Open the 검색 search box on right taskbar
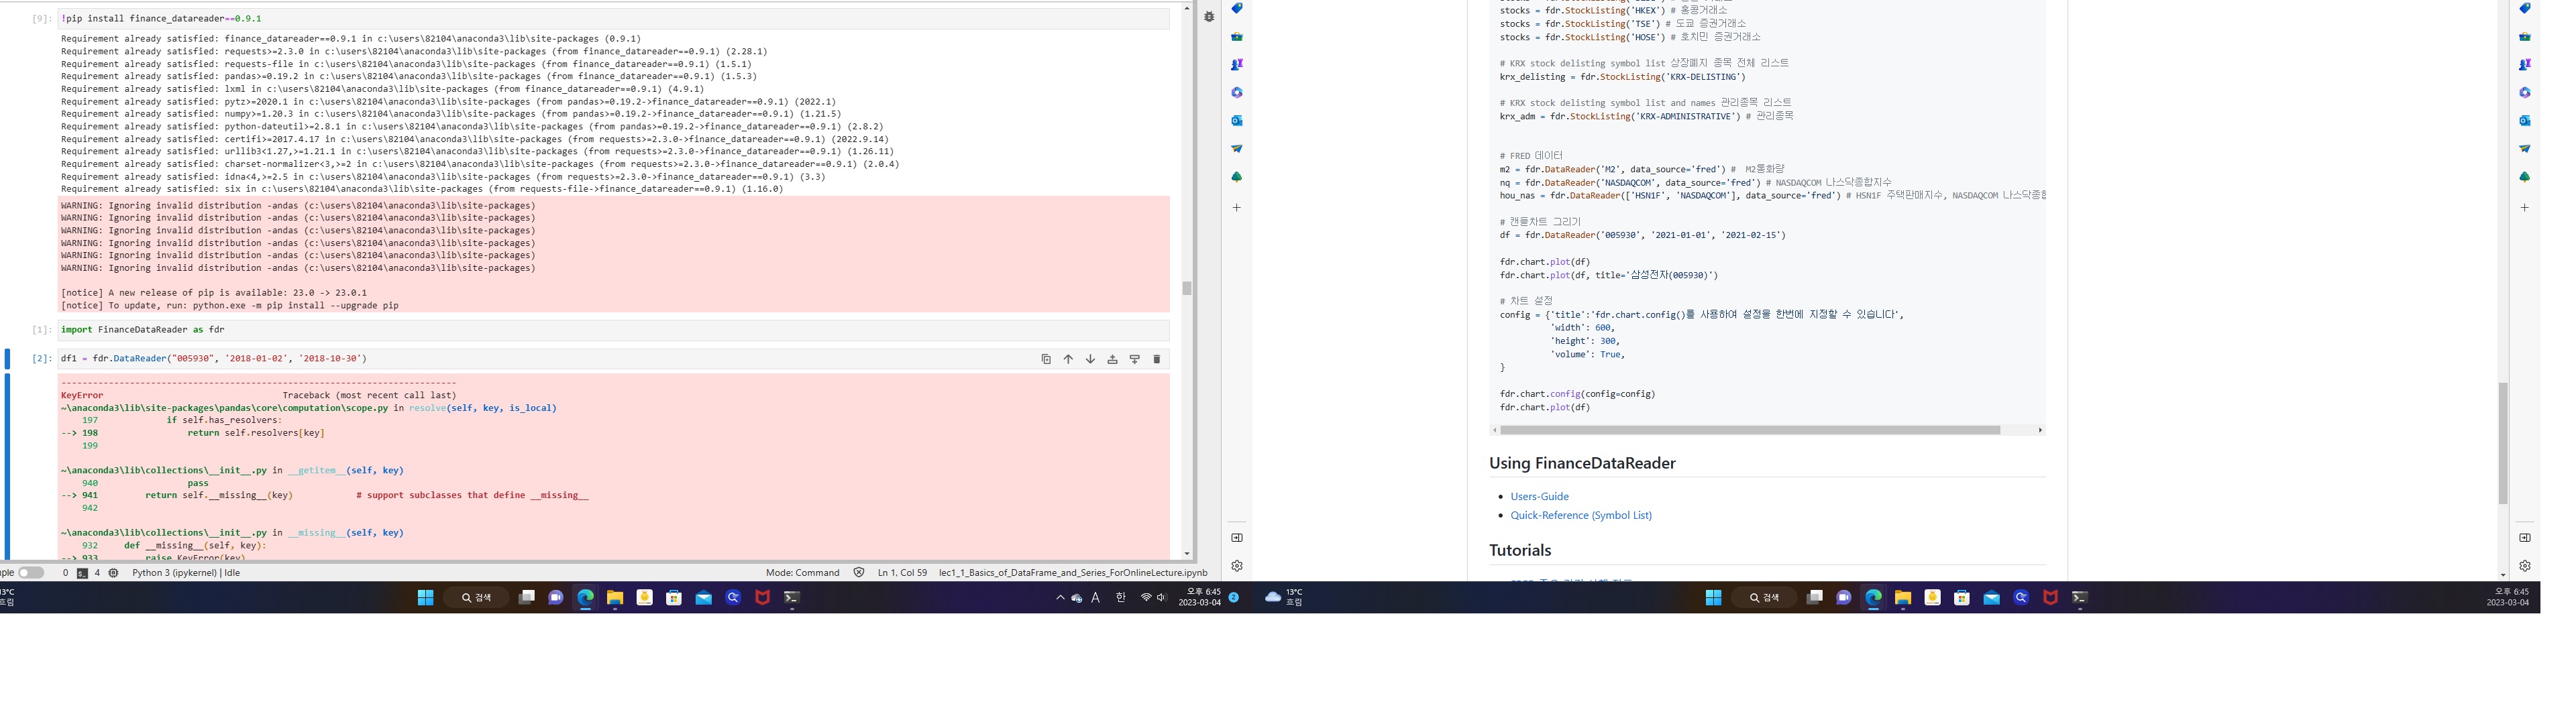2576x724 pixels. (1764, 598)
